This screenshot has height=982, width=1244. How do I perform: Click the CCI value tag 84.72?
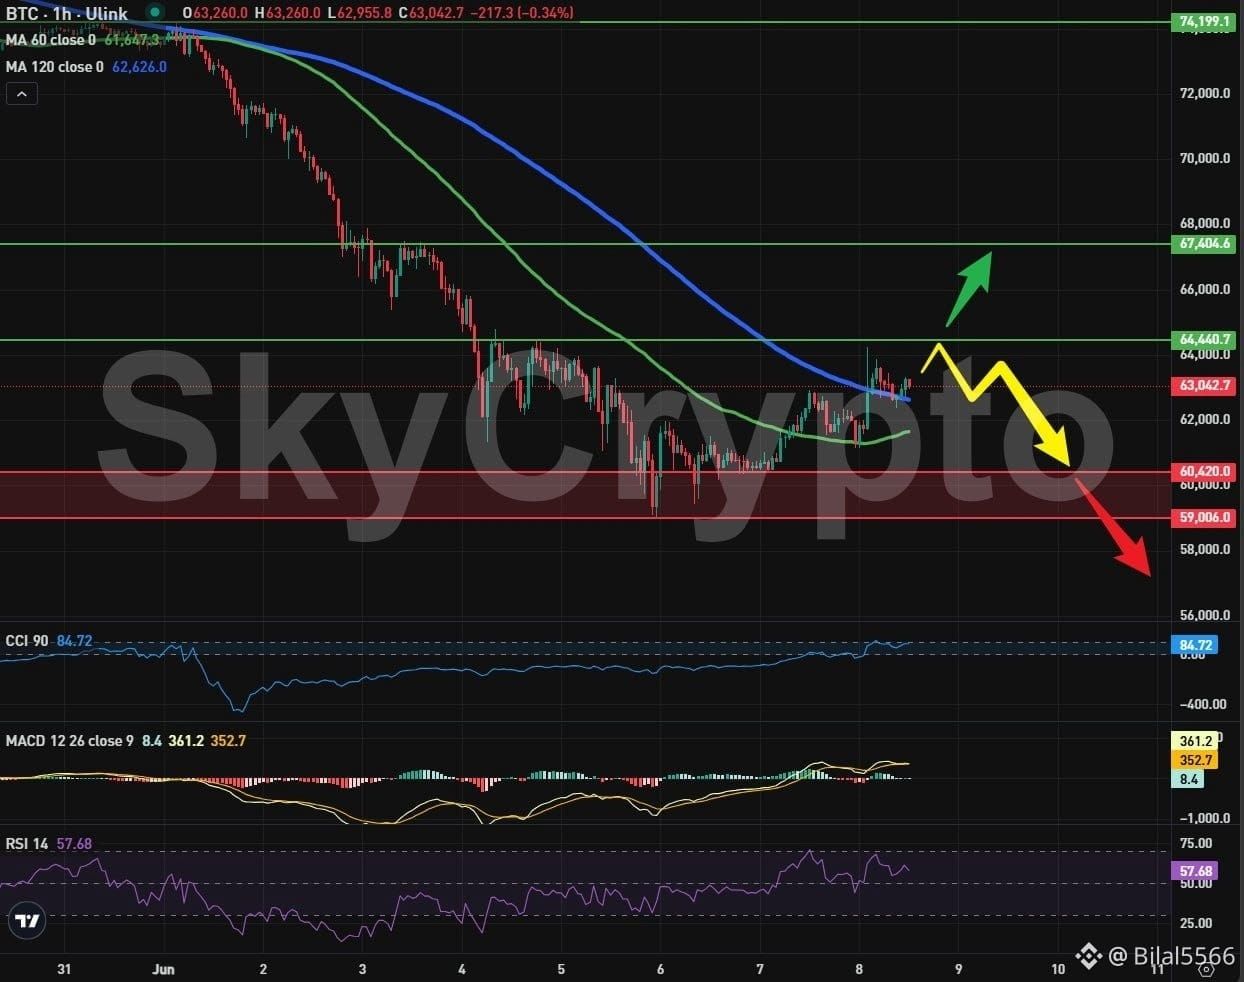(x=1195, y=645)
